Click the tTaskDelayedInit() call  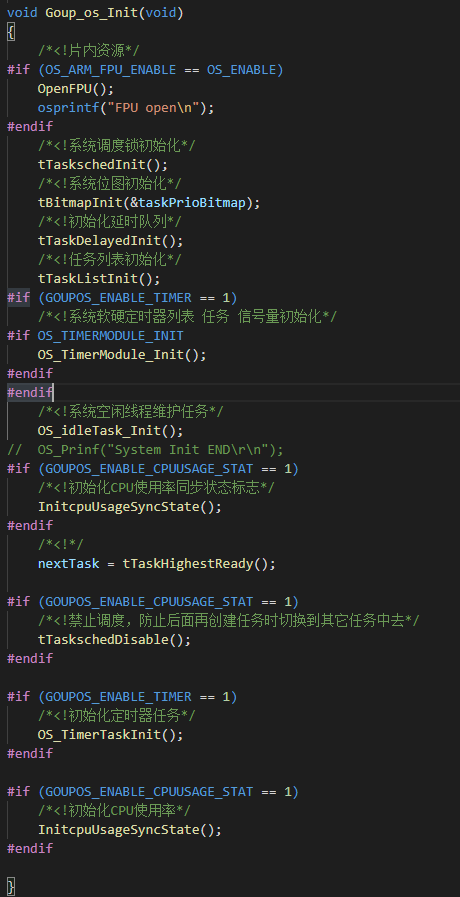pos(110,240)
